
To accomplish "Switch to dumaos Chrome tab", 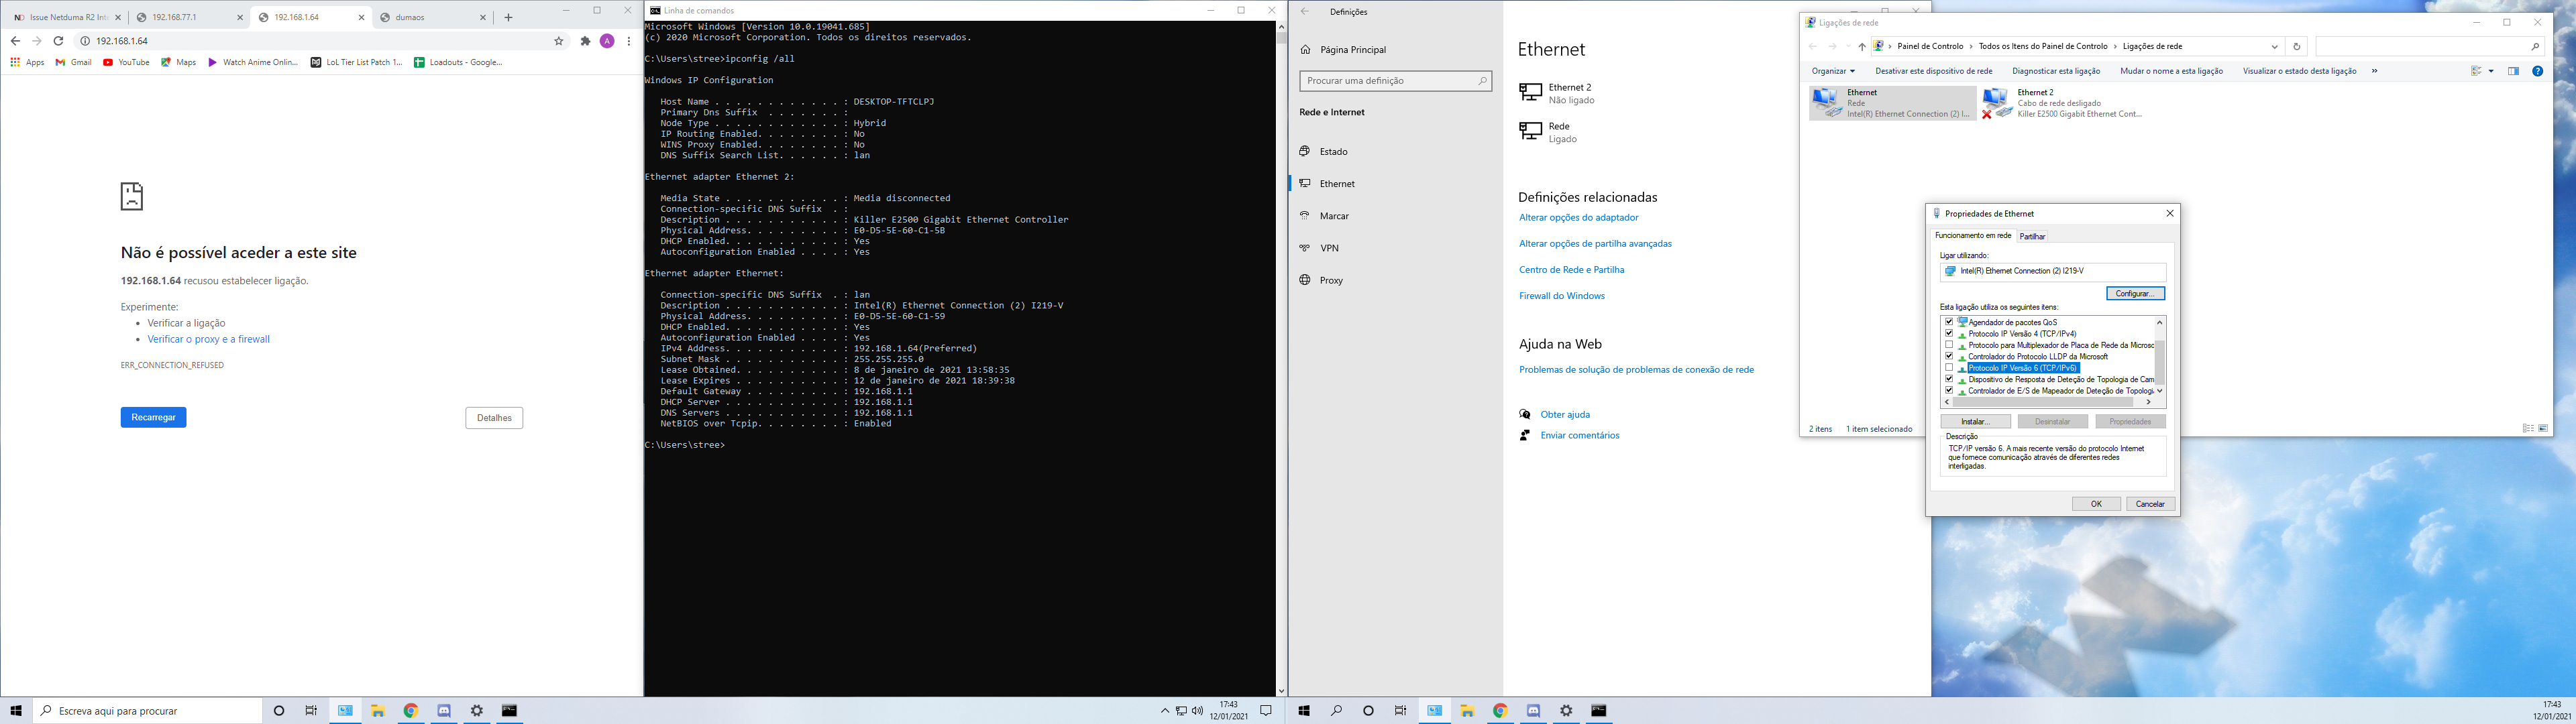I will [x=433, y=17].
